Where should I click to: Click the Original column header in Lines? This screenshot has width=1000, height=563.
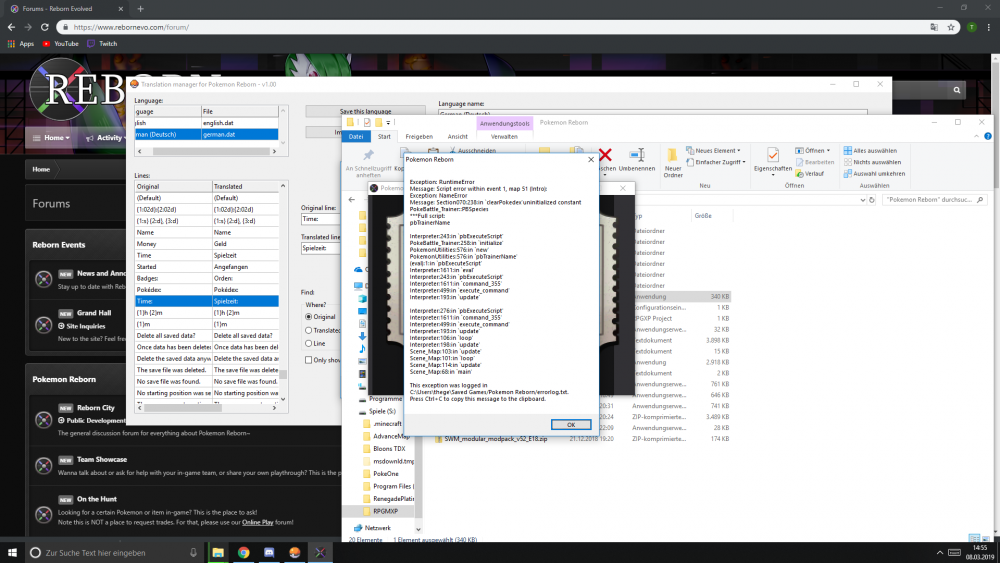click(173, 186)
